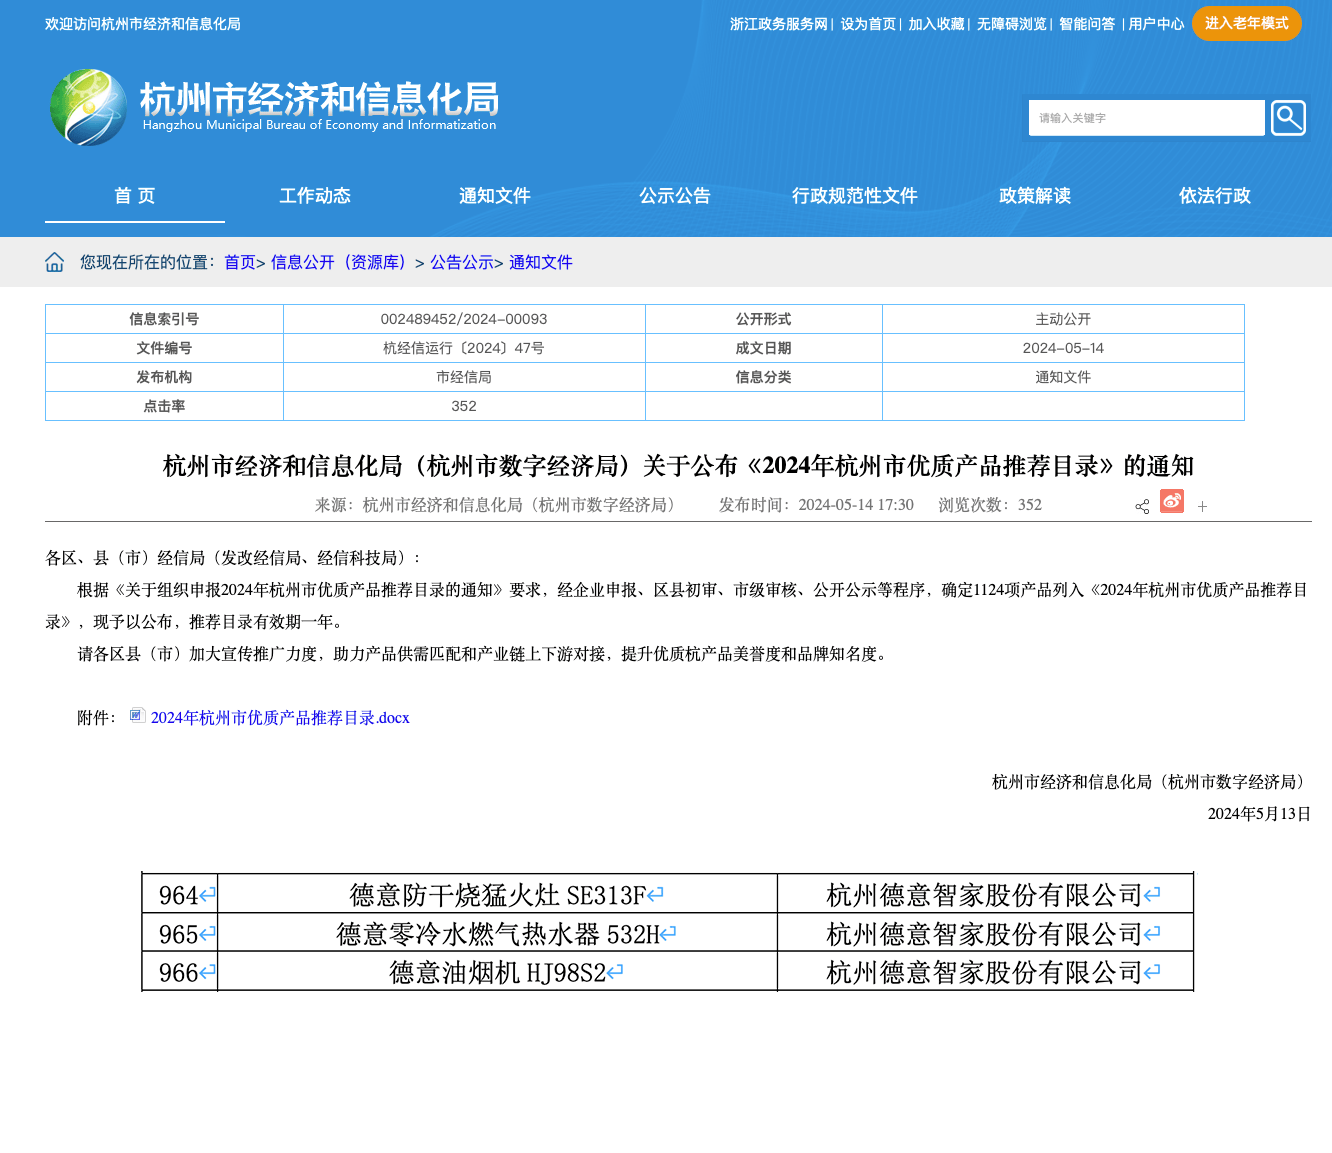Screen dimensions: 1332x1153
Task: Click the 公开形式 label cell
Action: click(x=764, y=319)
